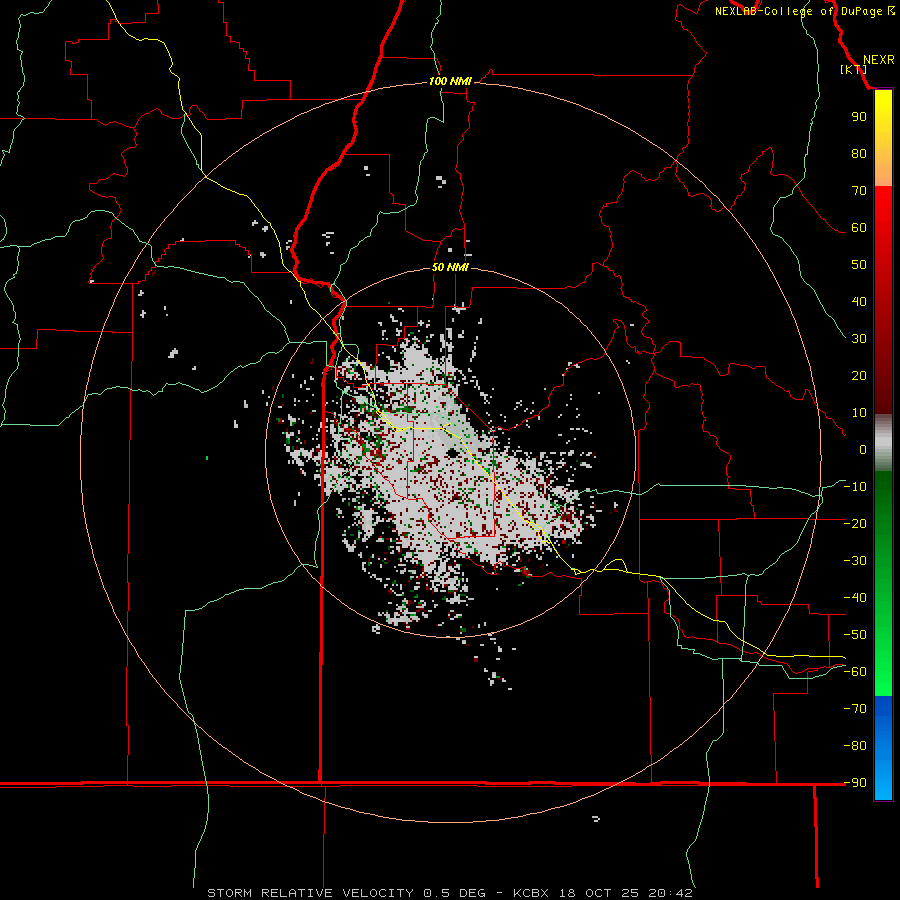Select the -20 value on the velocity scale
The height and width of the screenshot is (900, 900).
(x=855, y=524)
